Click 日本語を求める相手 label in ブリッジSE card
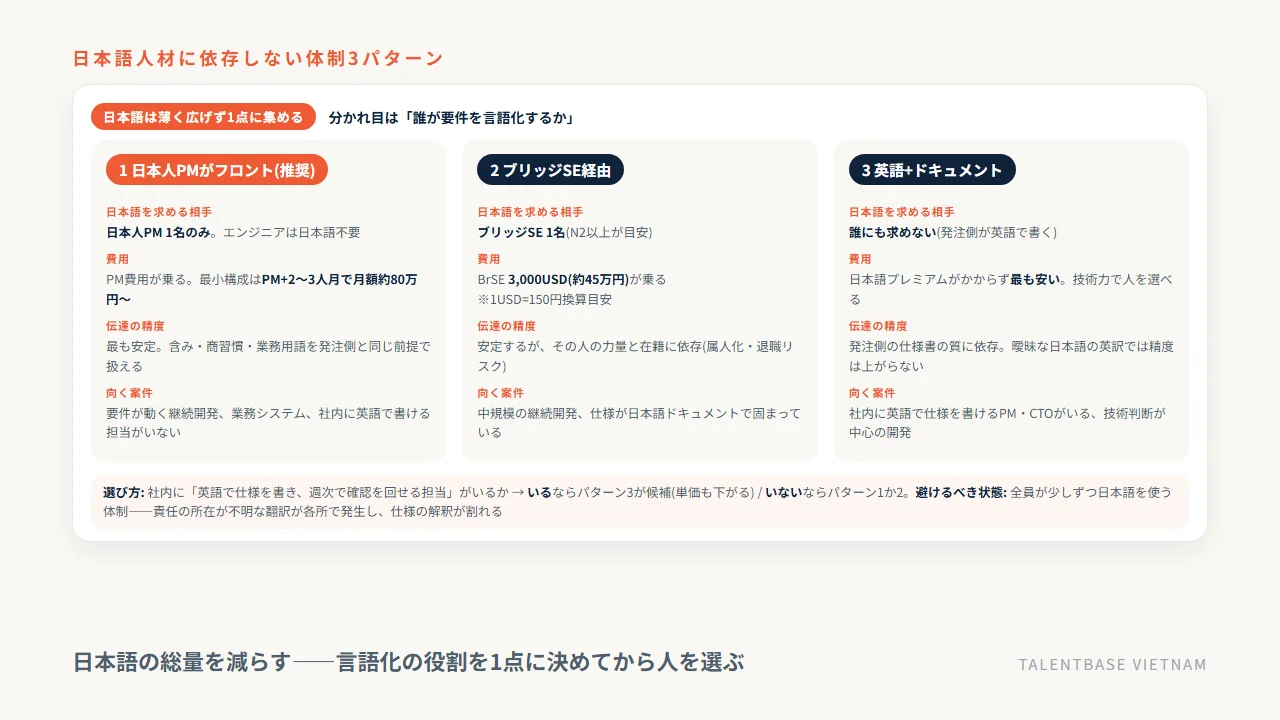1280x720 pixels. click(x=530, y=212)
